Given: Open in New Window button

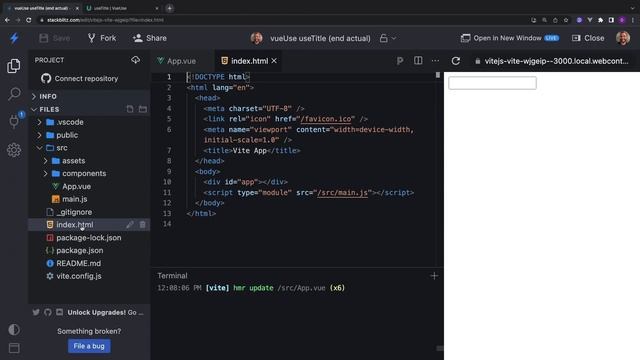Looking at the screenshot, I should click(x=509, y=38).
